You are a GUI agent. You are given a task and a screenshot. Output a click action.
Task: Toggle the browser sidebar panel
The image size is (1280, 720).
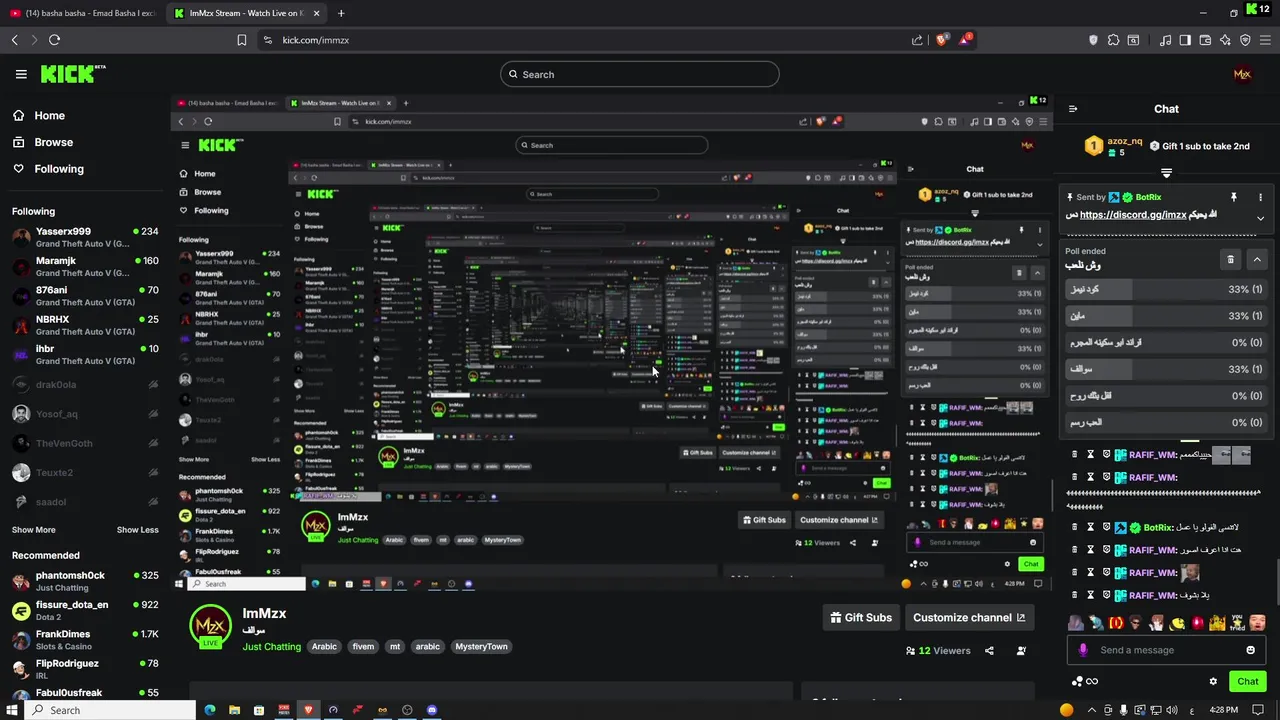(1185, 40)
